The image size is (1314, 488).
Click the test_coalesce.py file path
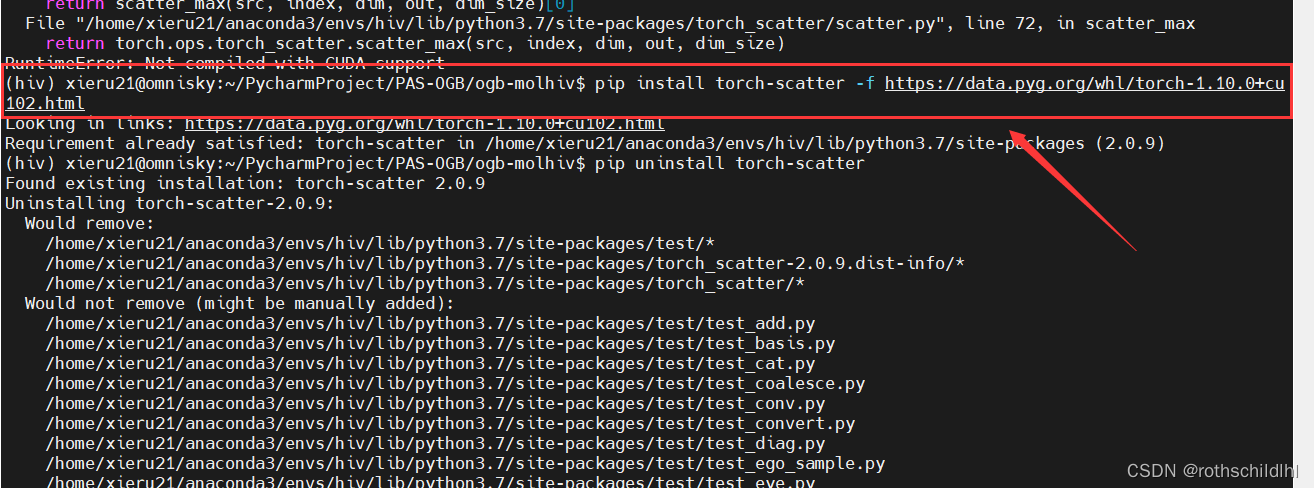[455, 384]
